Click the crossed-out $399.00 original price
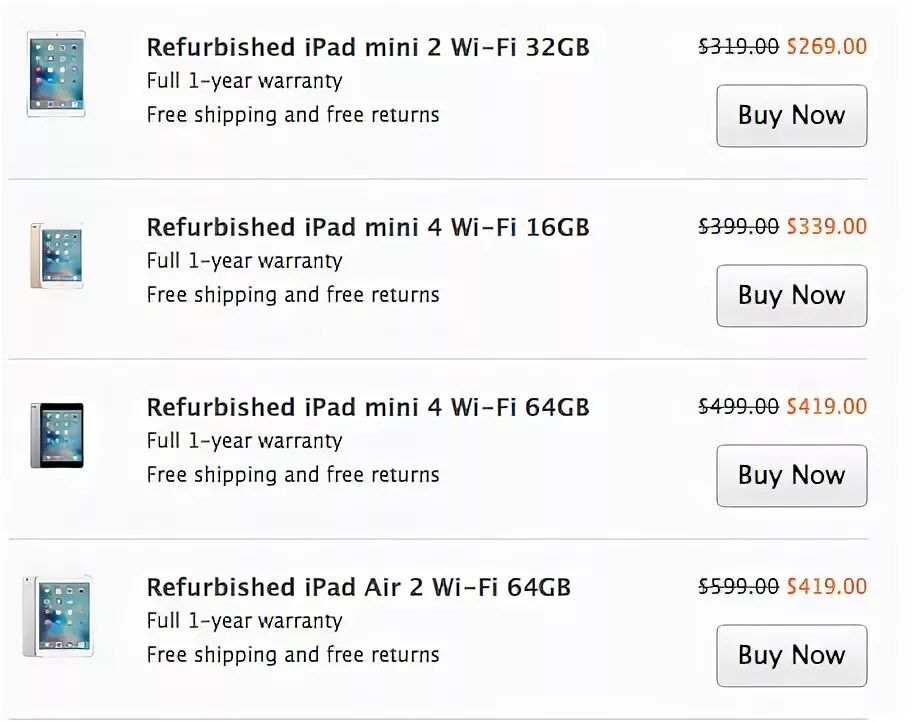 738,226
